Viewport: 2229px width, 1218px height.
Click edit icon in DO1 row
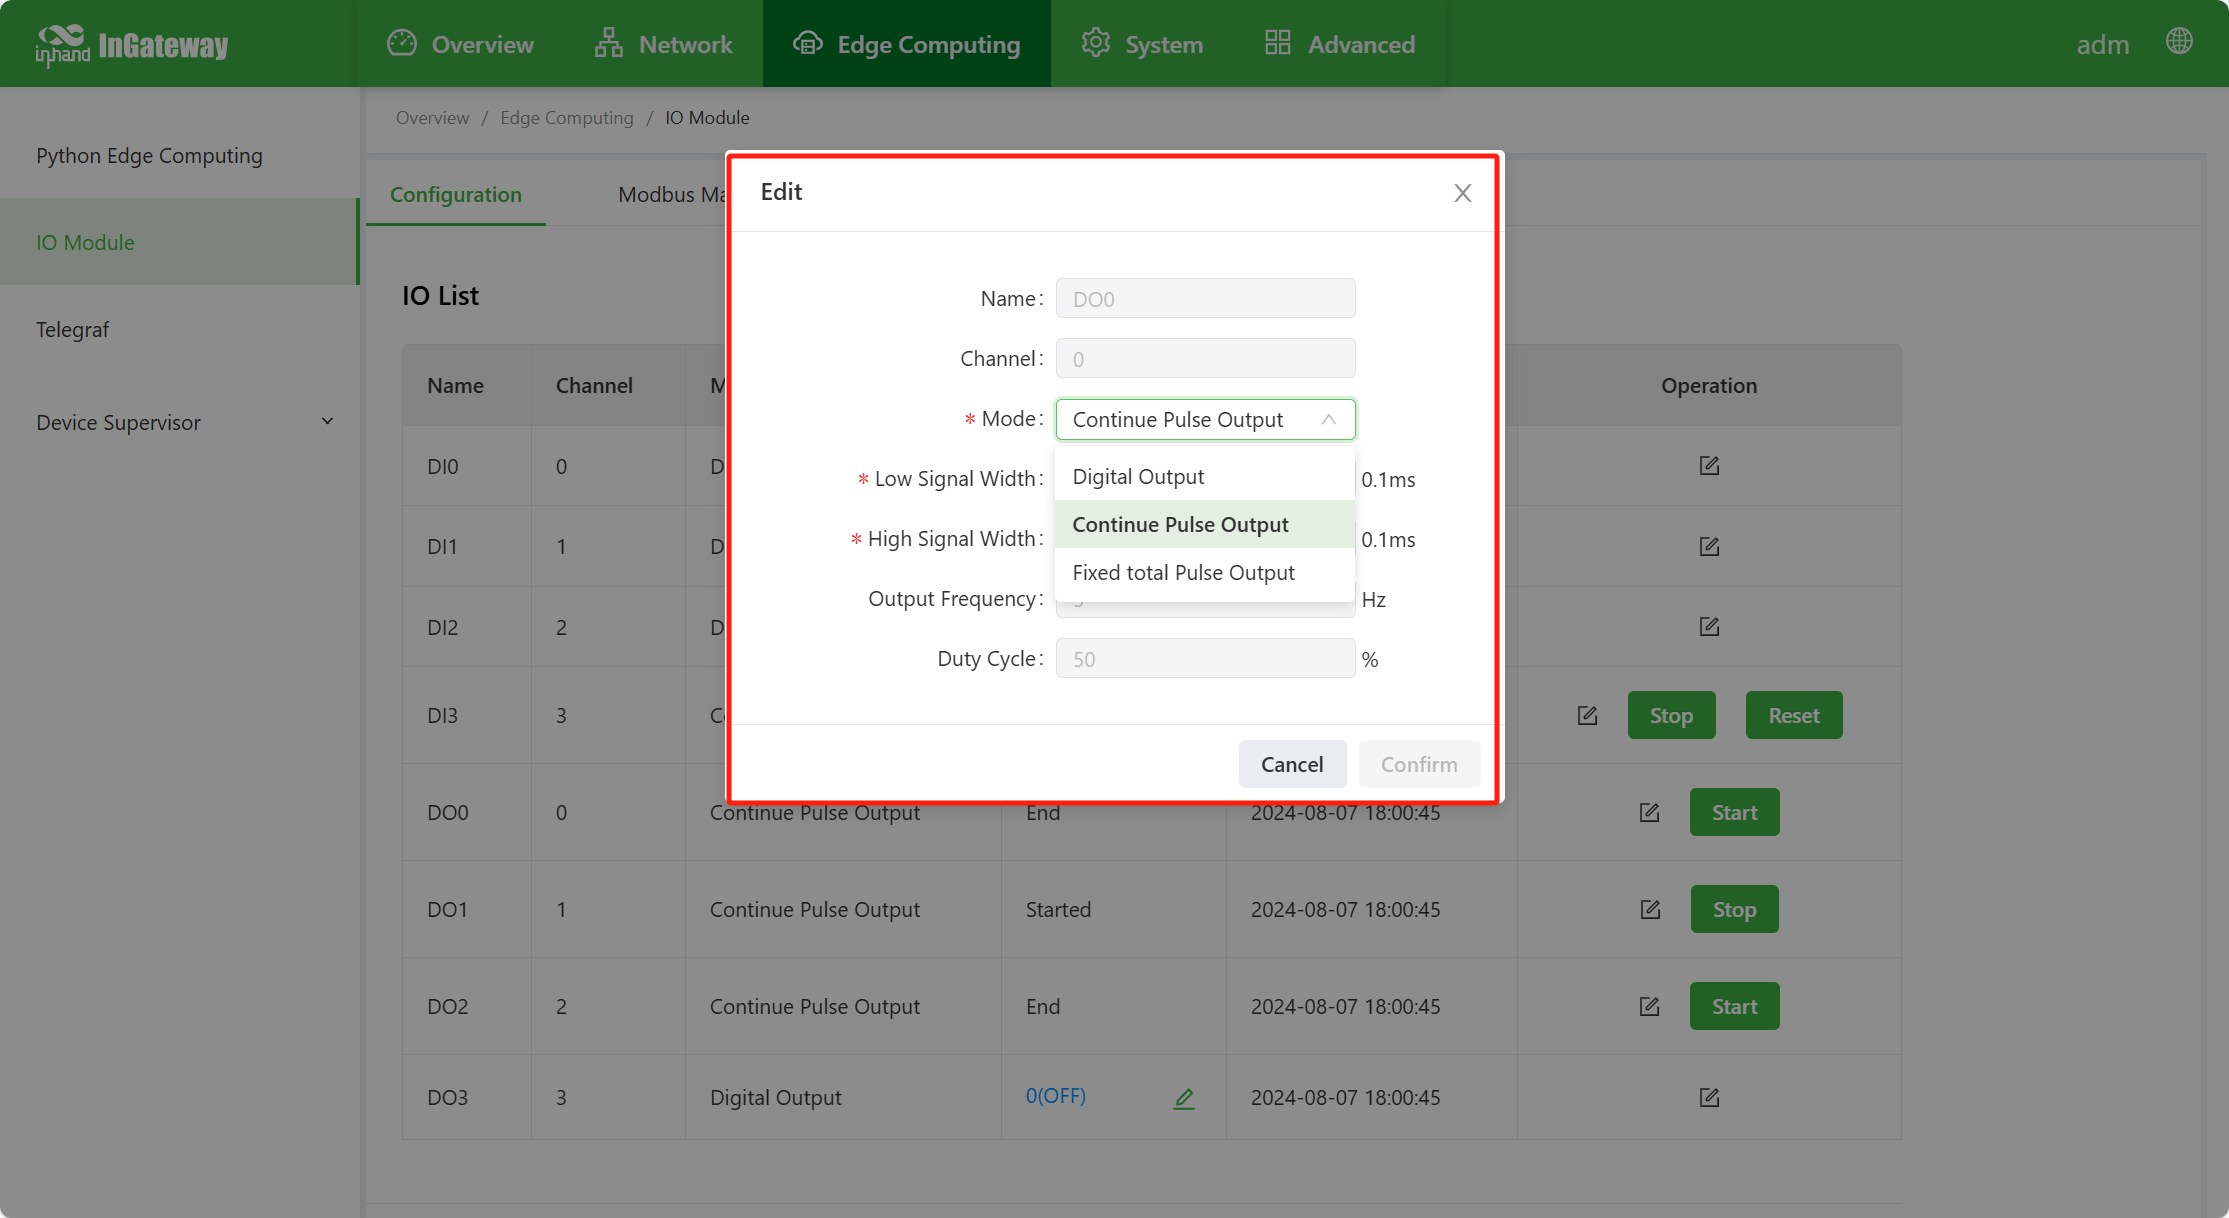pyautogui.click(x=1650, y=909)
